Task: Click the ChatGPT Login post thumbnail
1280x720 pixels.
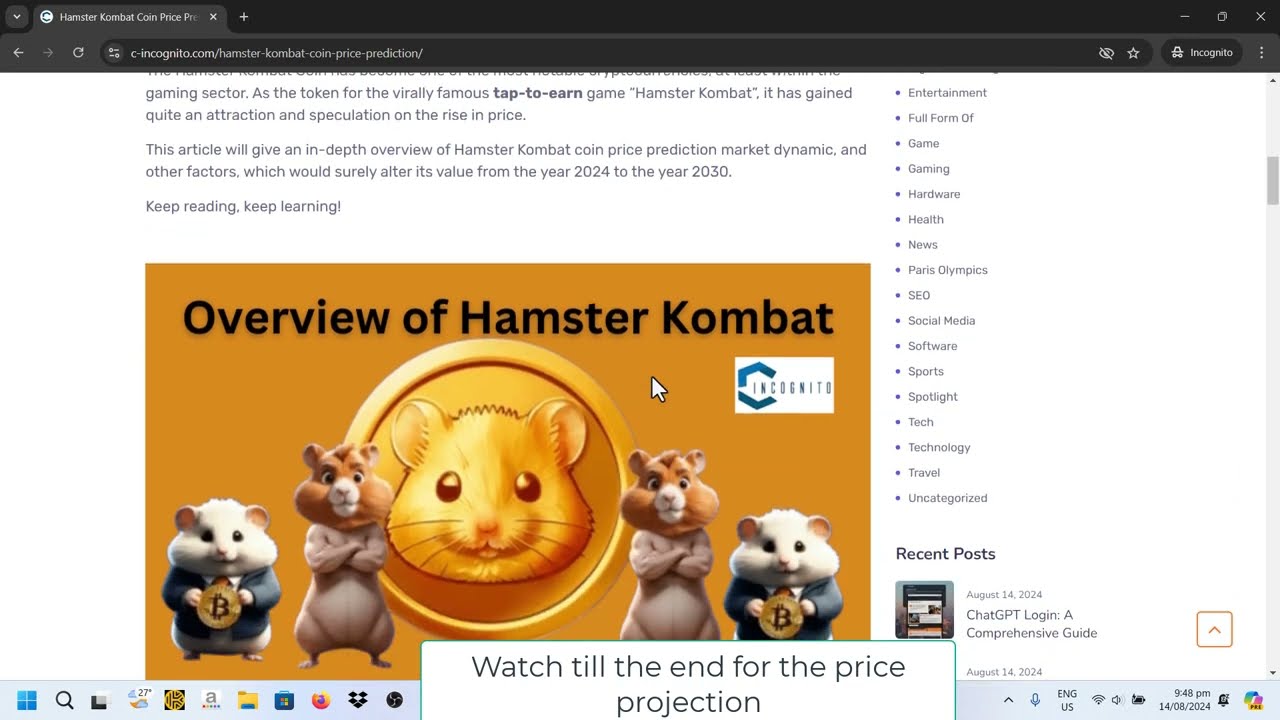Action: [x=924, y=610]
